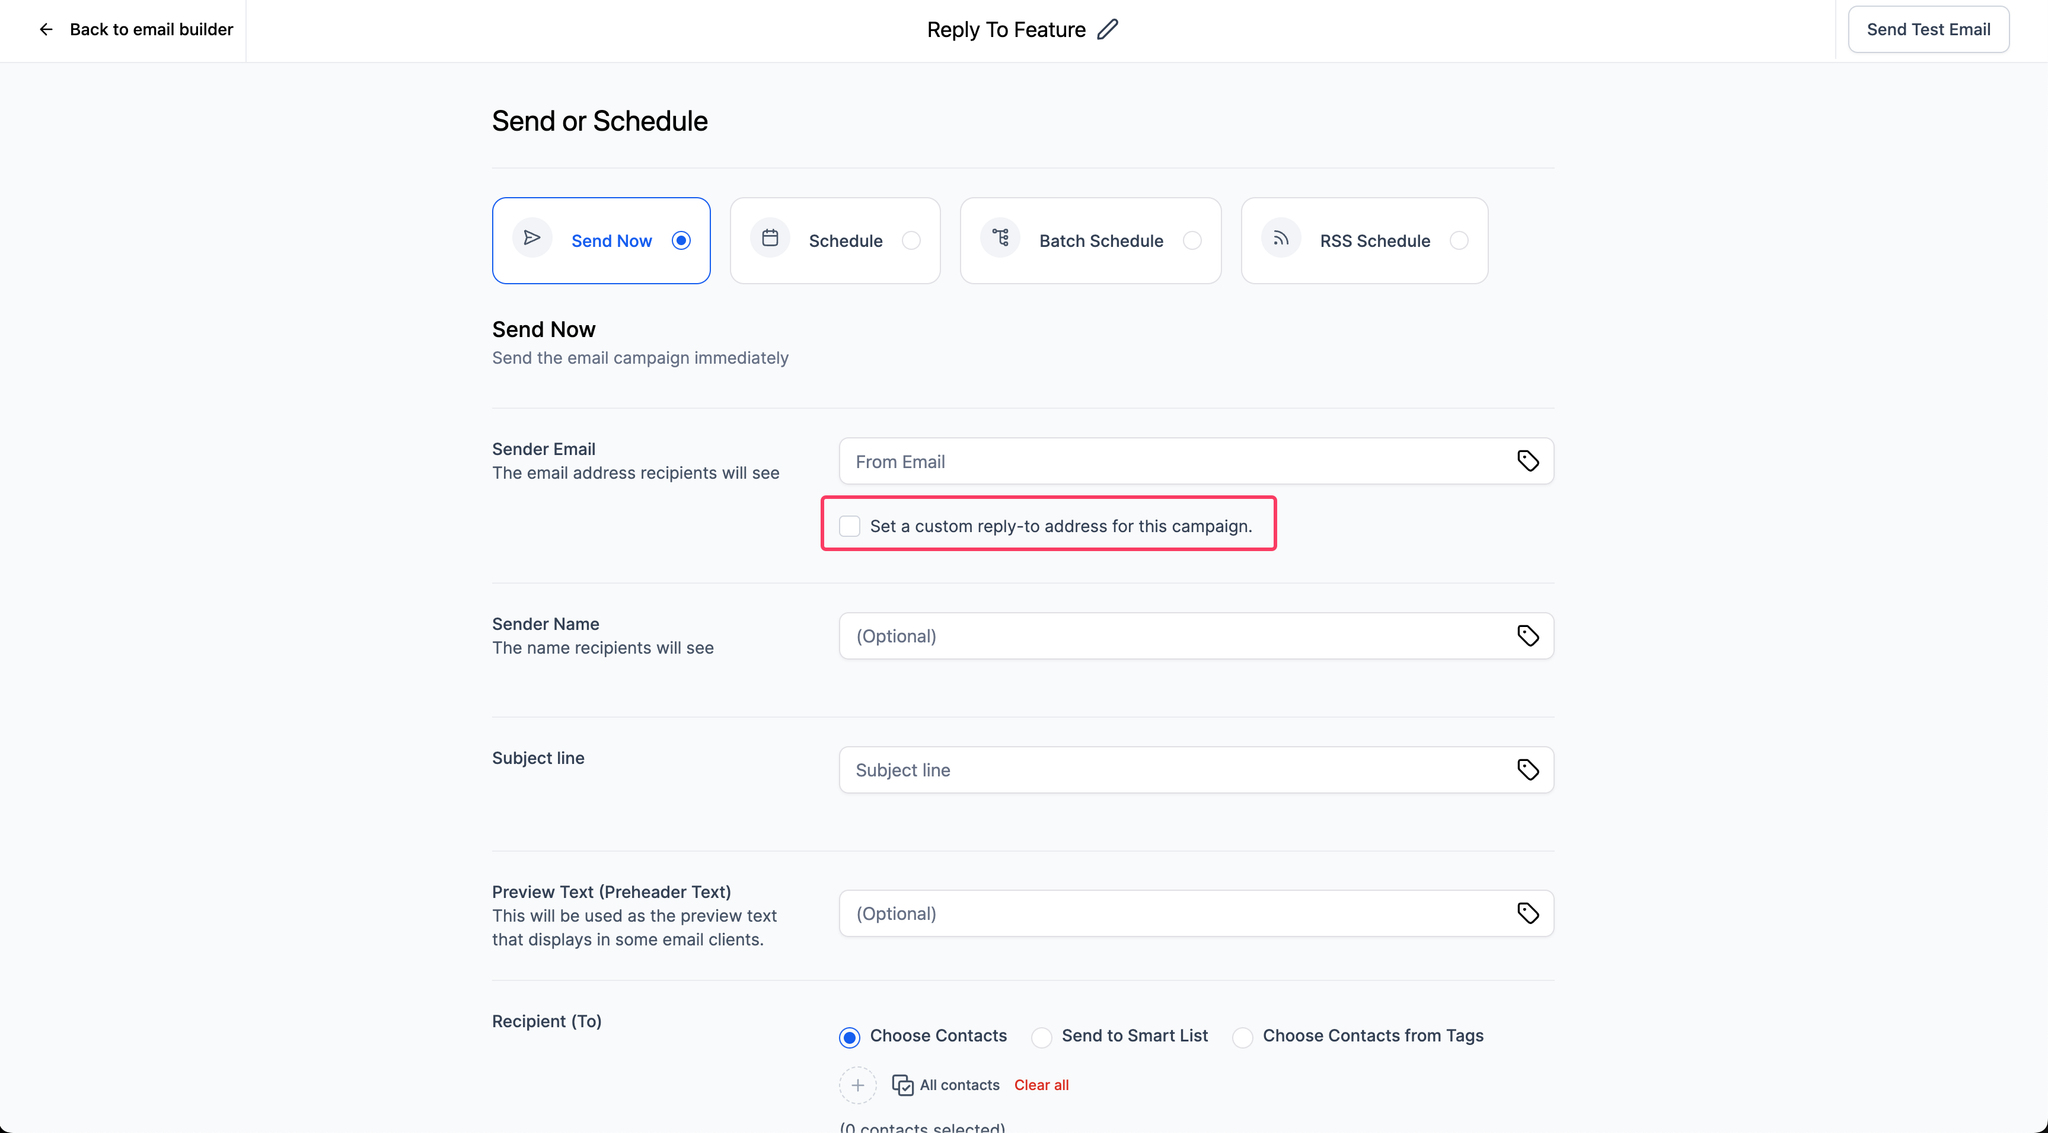Screen dimensions: 2048x1133
Task: Click the batch schedule icon on Batch Schedule tab
Action: 1000,239
